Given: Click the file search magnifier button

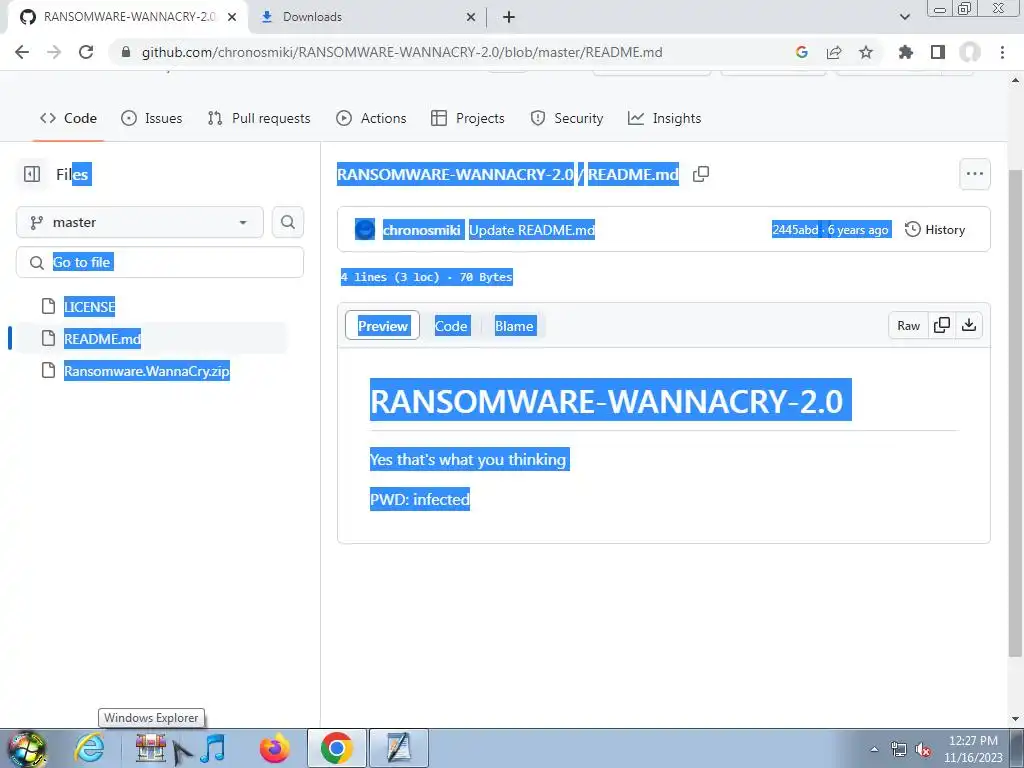Looking at the screenshot, I should pos(288,222).
